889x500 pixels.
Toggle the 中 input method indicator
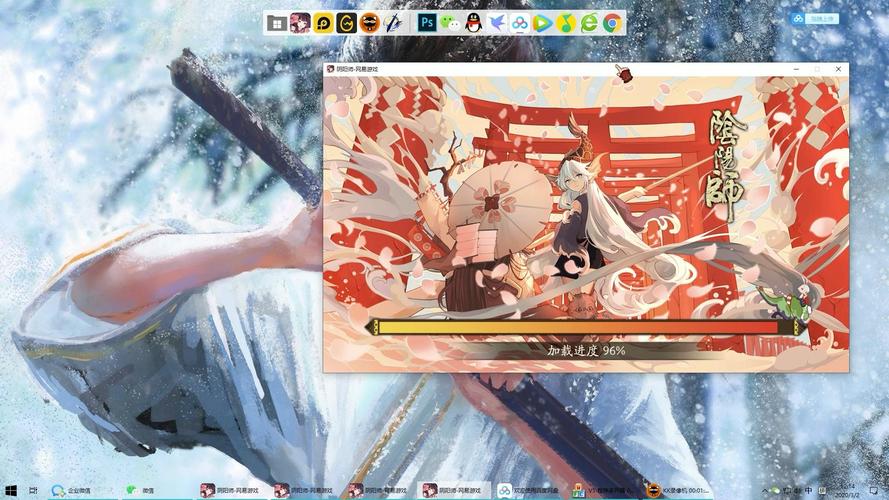coord(808,490)
